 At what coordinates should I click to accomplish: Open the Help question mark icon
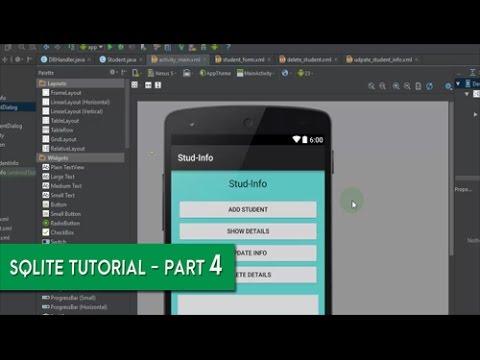(x=228, y=47)
